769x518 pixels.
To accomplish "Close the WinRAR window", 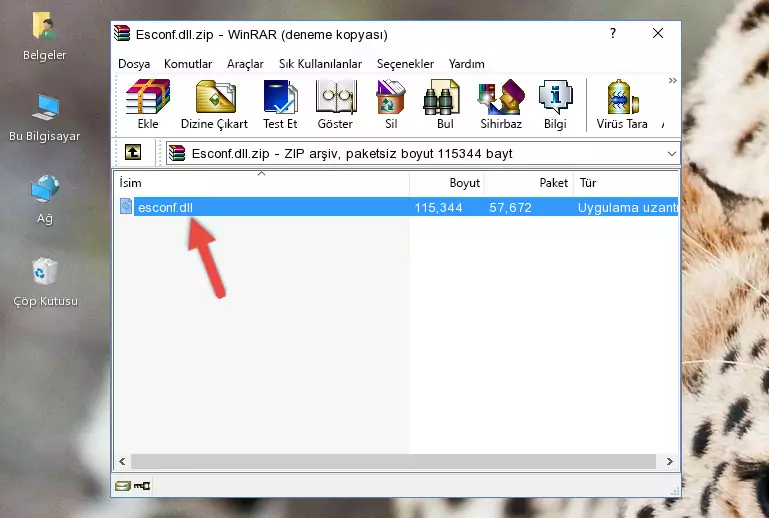I will pyautogui.click(x=658, y=33).
